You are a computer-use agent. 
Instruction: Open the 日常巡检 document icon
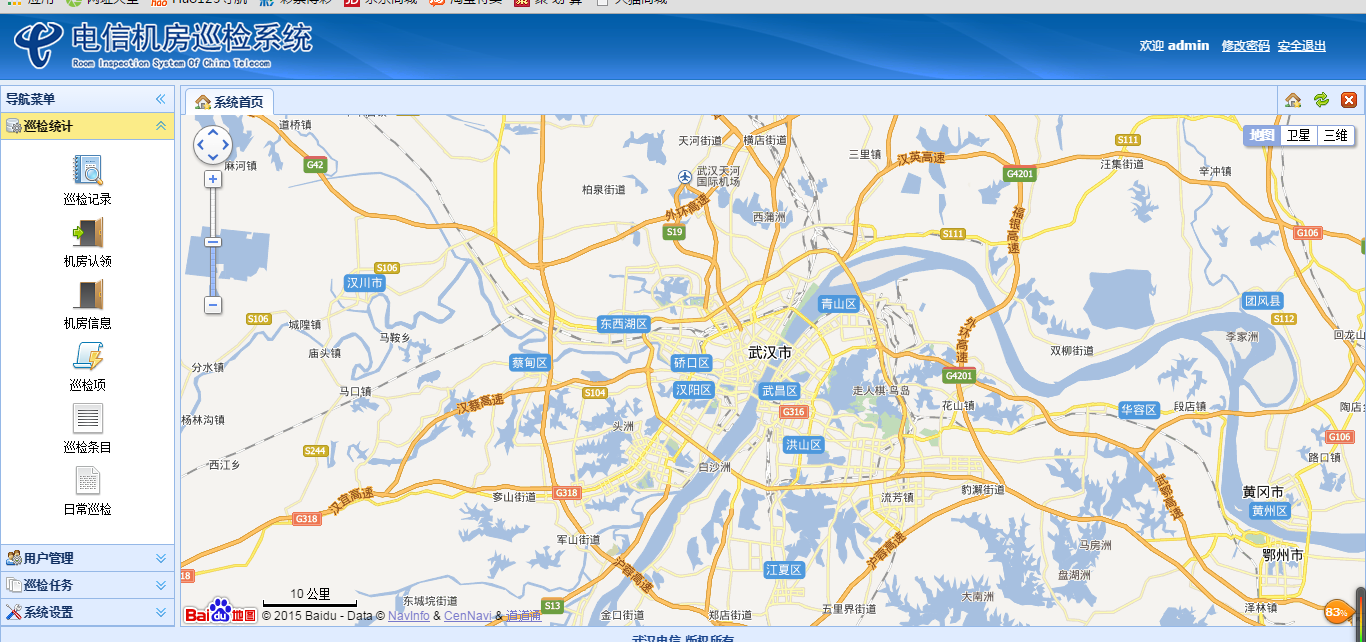(88, 480)
